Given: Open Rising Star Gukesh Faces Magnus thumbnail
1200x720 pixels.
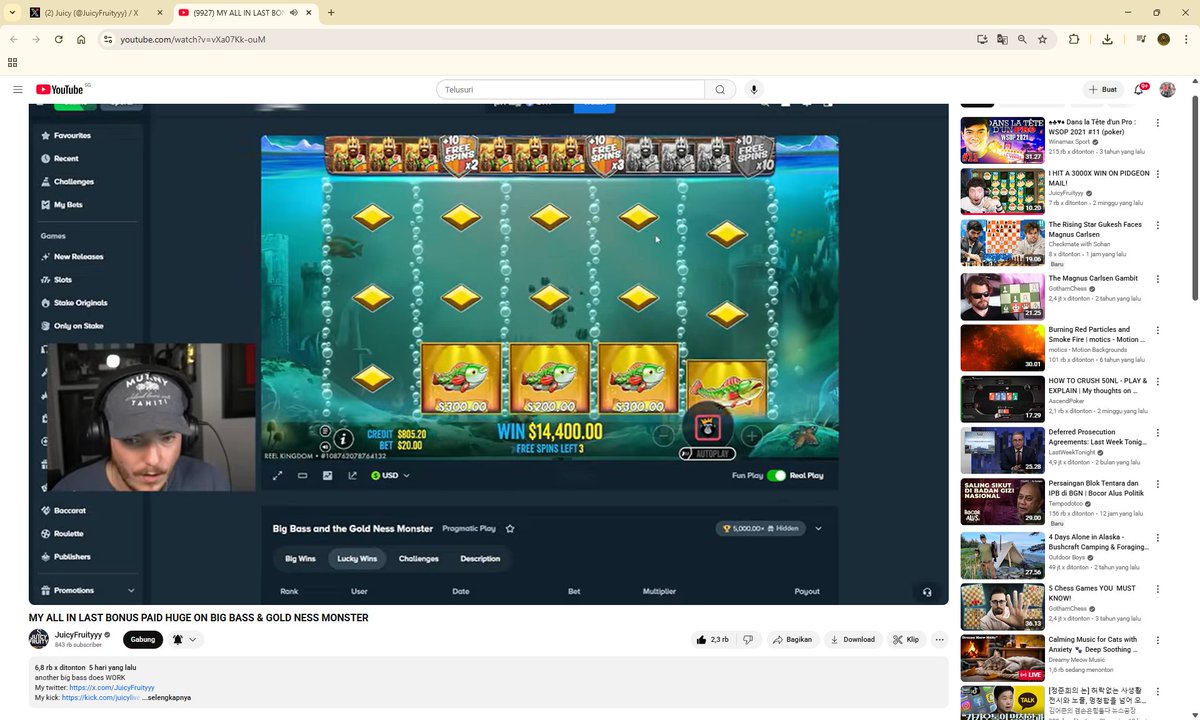Looking at the screenshot, I should point(1002,243).
